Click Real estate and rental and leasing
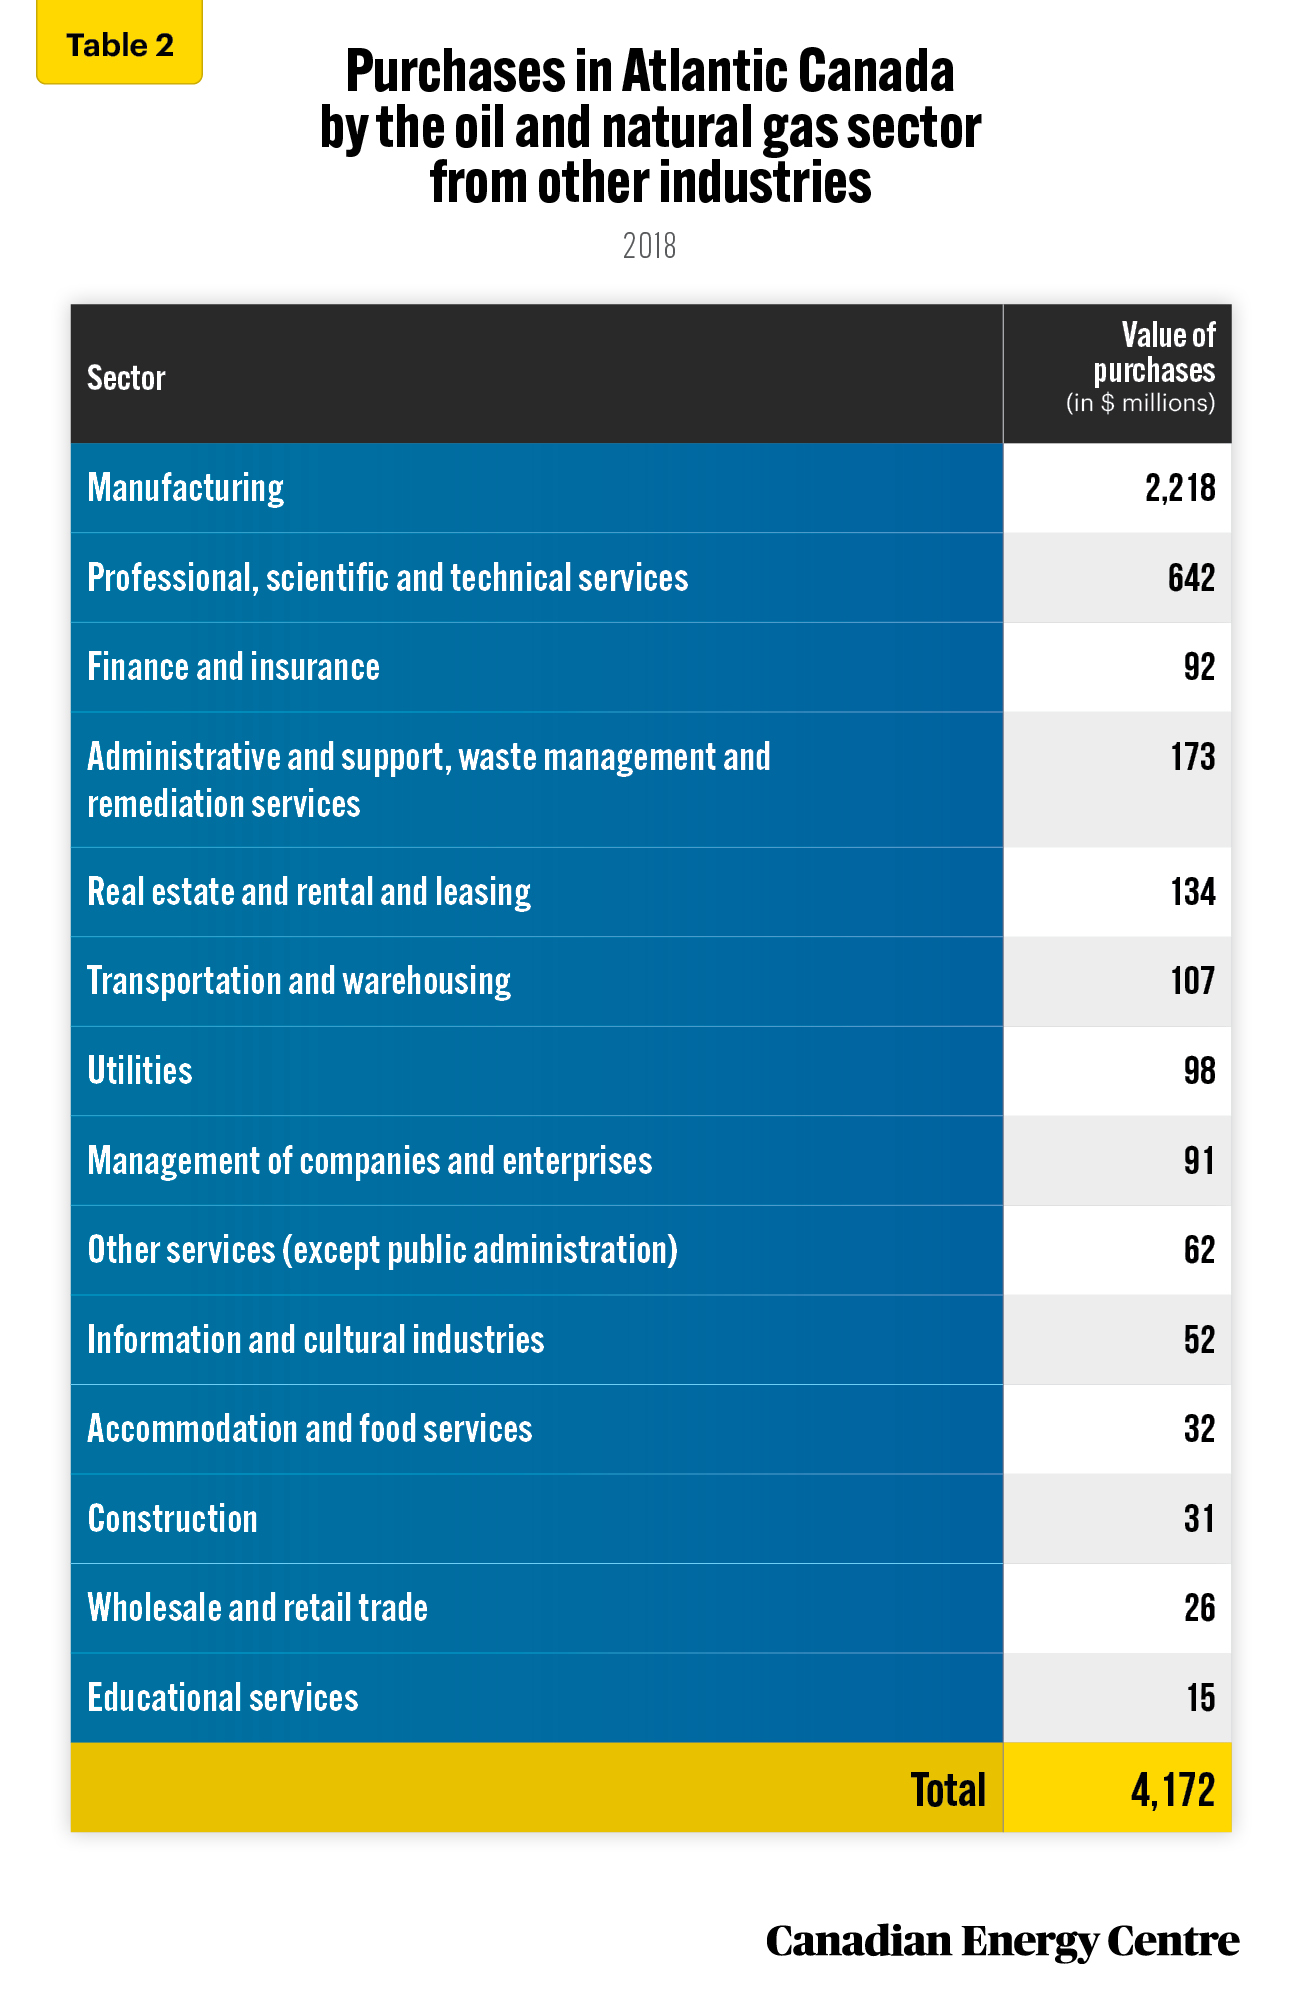Viewport: 1300px width, 2000px height. (x=651, y=892)
